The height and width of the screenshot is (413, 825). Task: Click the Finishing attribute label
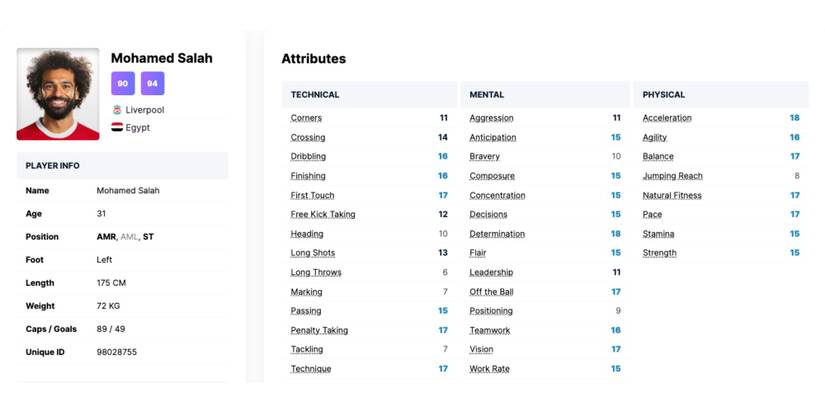(x=308, y=176)
